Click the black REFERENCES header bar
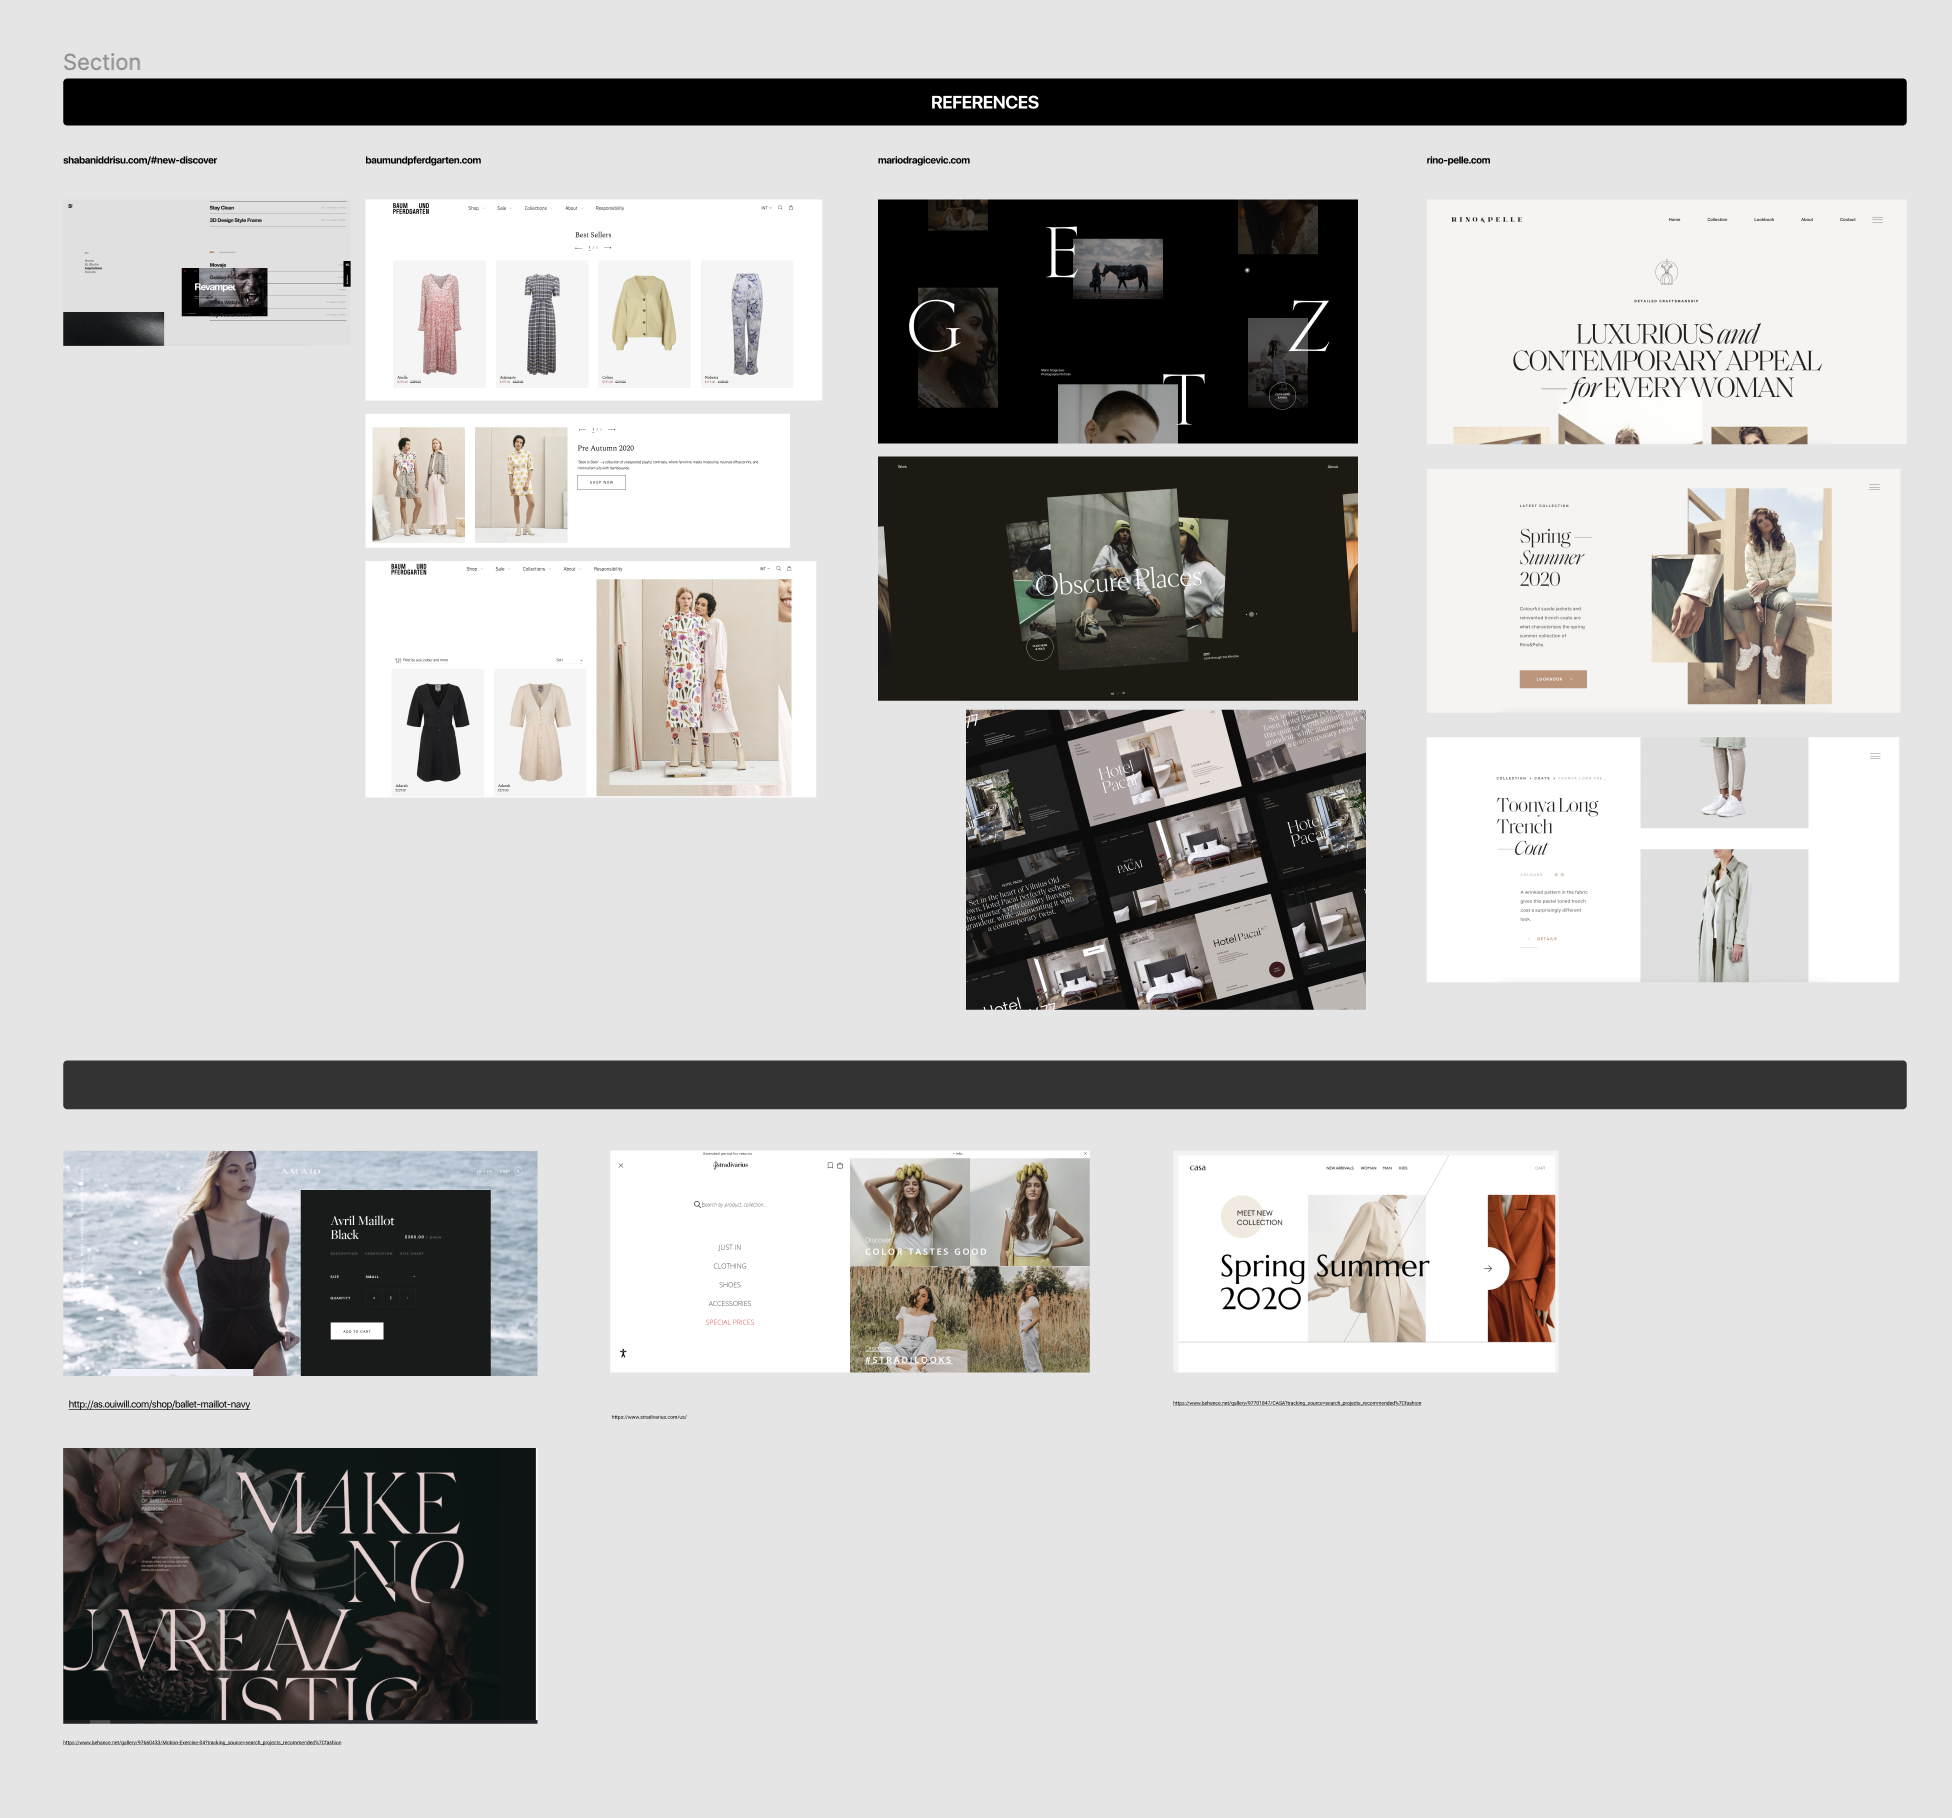The image size is (1952, 1818). [984, 102]
